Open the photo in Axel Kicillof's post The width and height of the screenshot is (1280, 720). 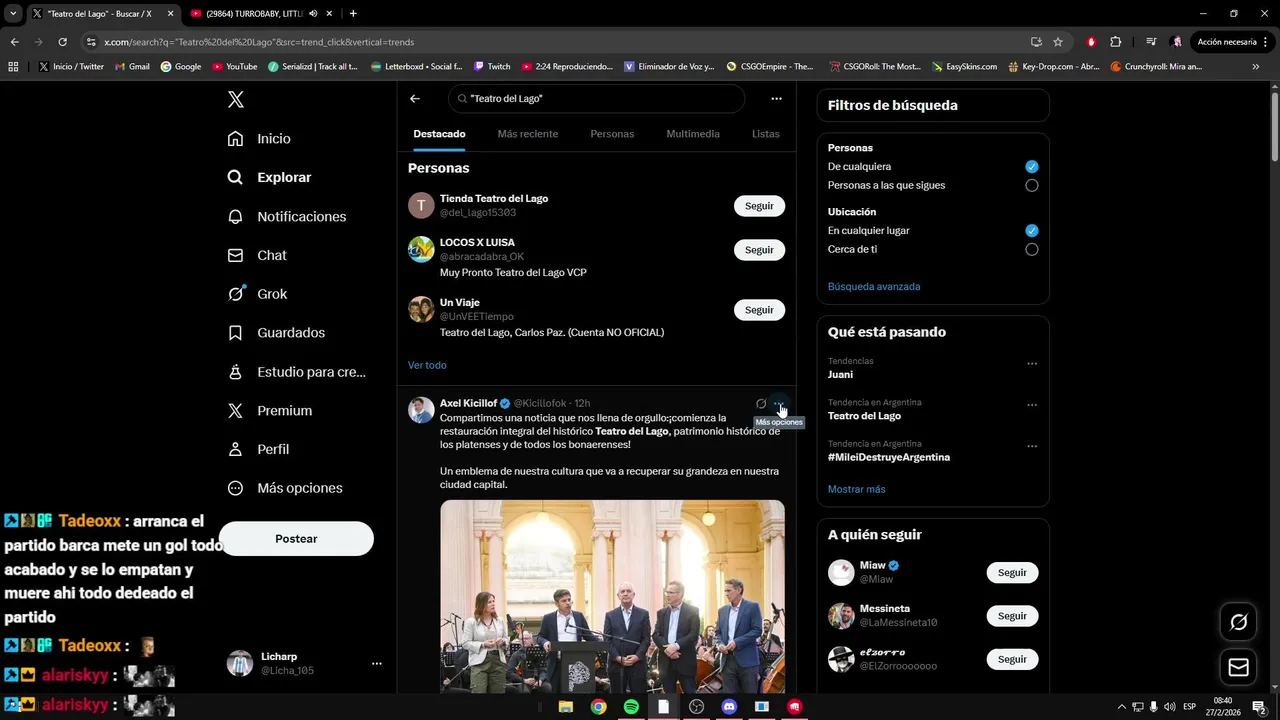[x=612, y=596]
